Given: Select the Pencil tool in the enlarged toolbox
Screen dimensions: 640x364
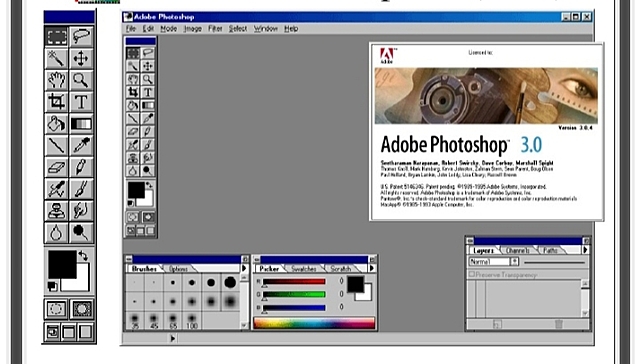Looking at the screenshot, I should point(81,167).
